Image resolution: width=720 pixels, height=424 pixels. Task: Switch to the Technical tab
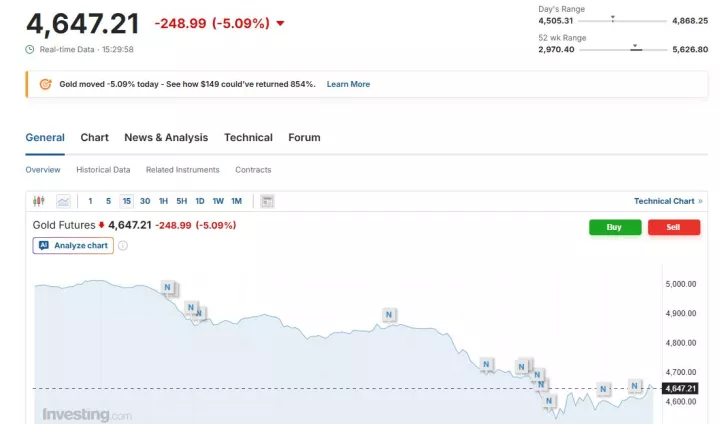(x=248, y=137)
